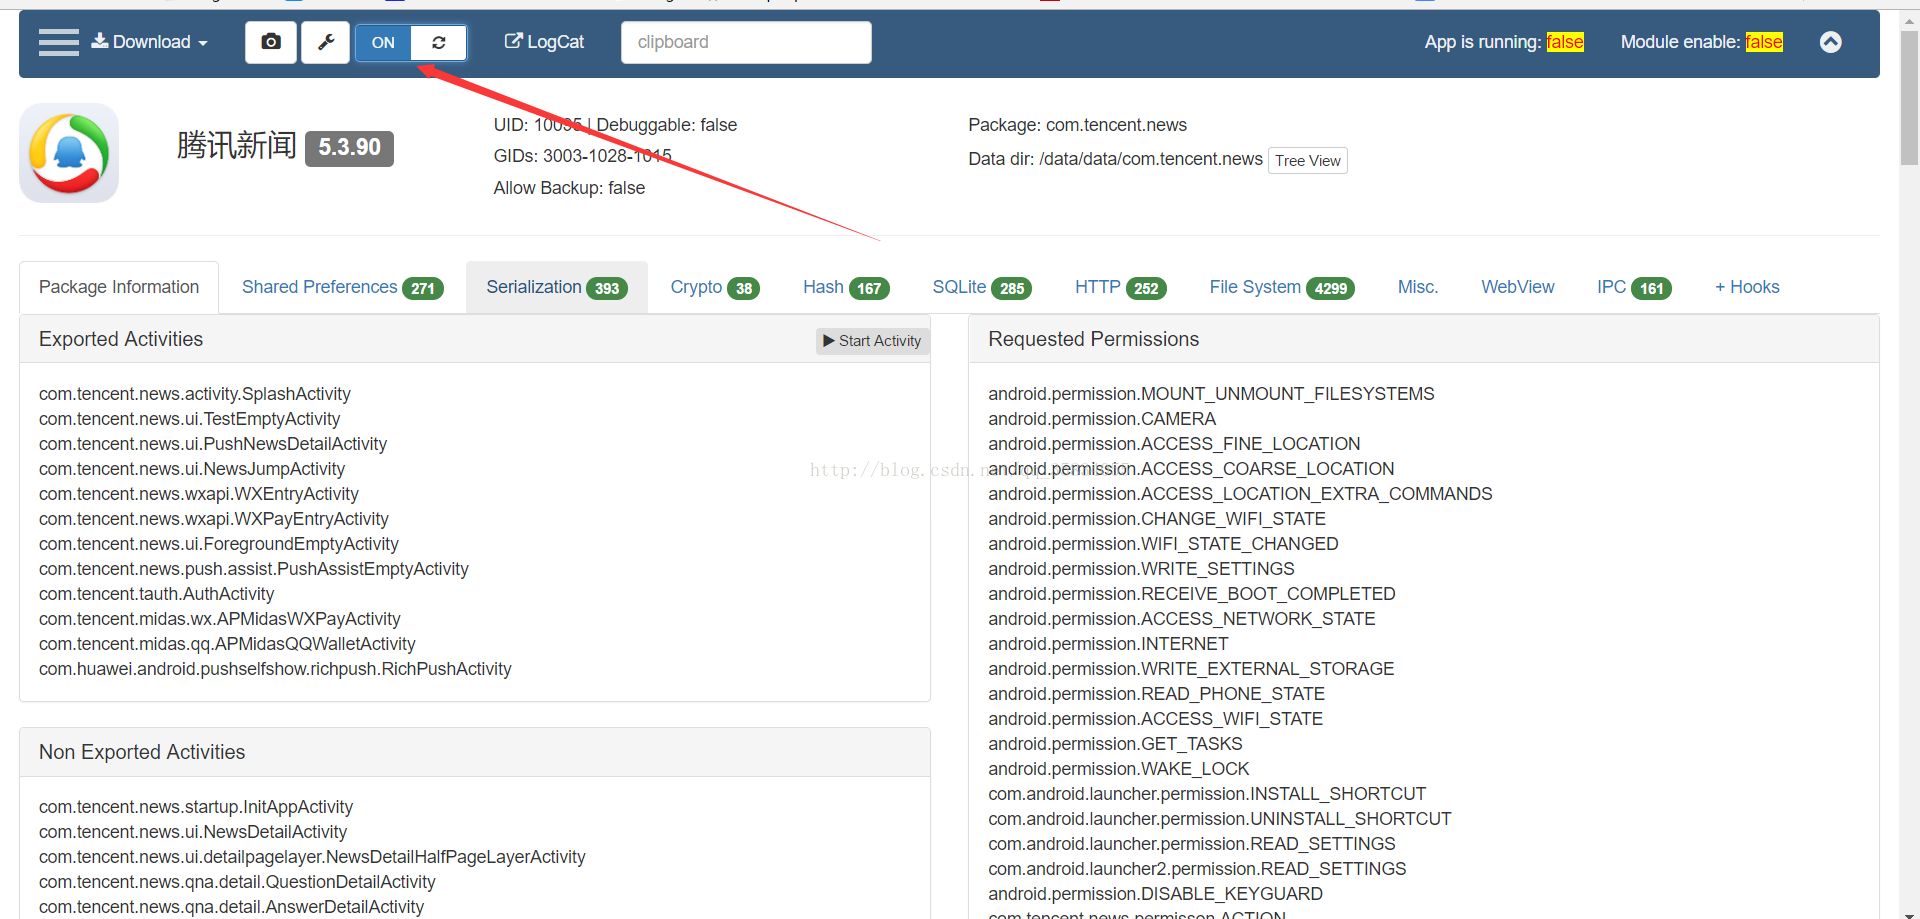Screen dimensions: 1920x919
Task: Select PushAssistEmptyActivity entry
Action: pos(254,569)
